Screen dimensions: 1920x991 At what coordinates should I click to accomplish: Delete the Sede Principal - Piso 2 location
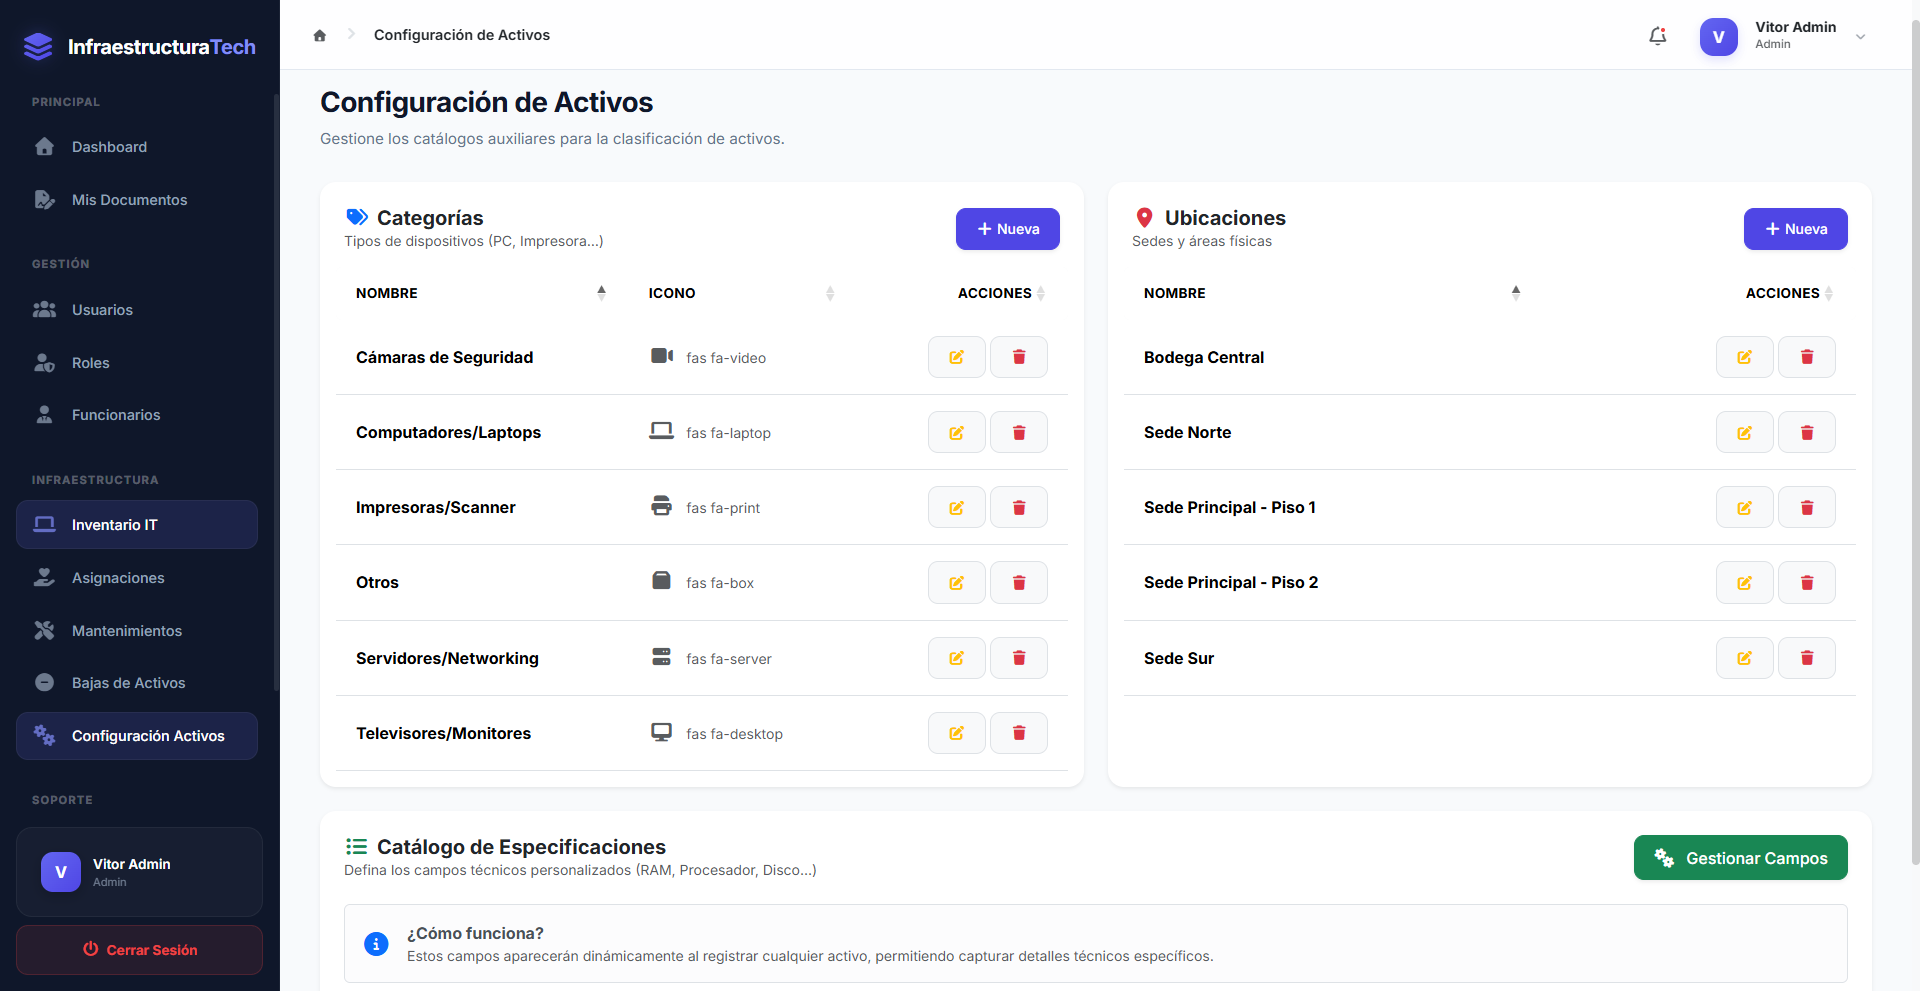1807,583
